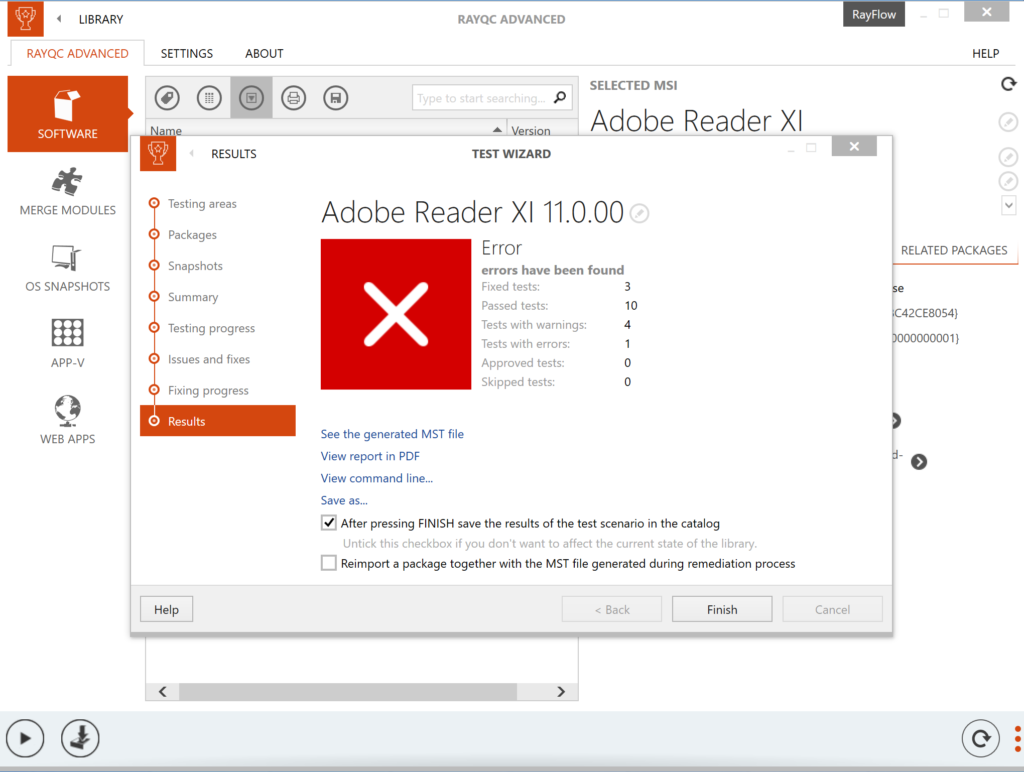Click the dark arrow circle in related packages

(x=919, y=462)
